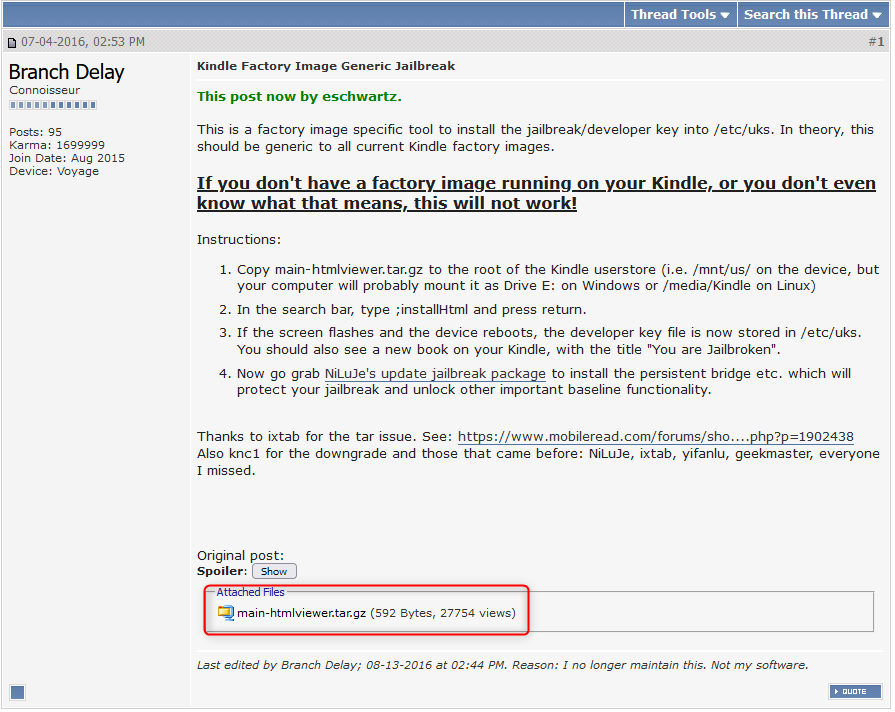Click the 'Last edited by Branch Delay' note

[x=502, y=665]
